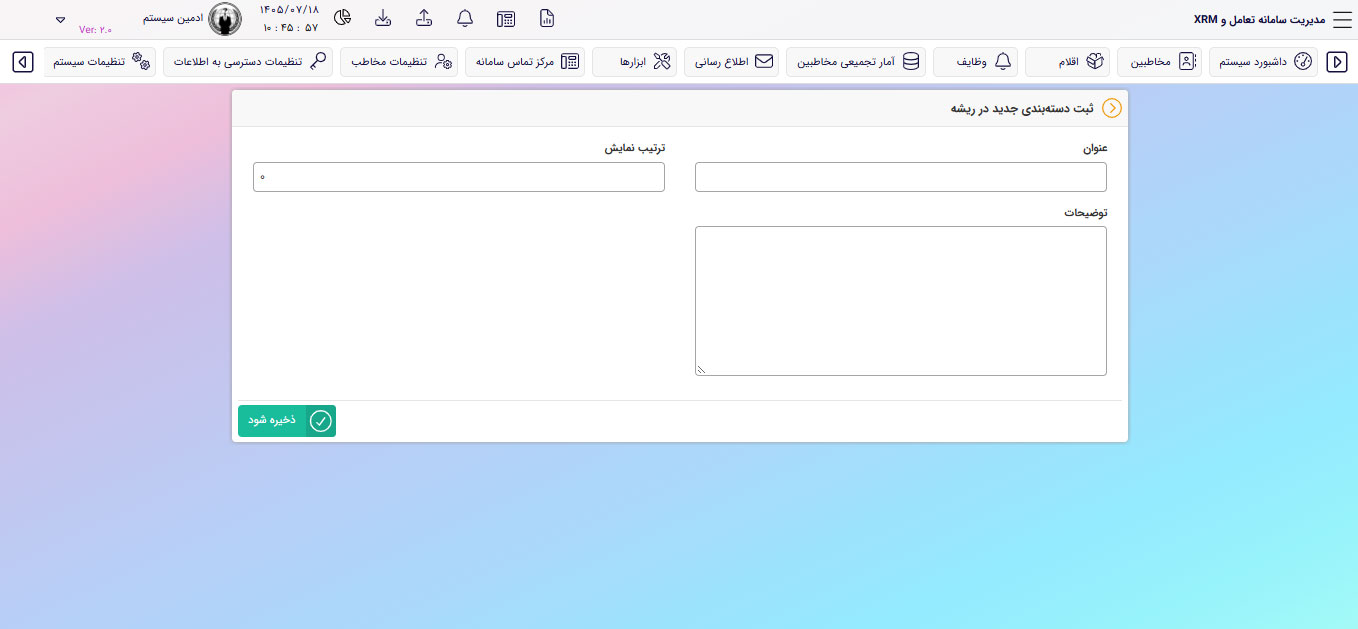Focus the ترتیب نمایش input field

point(459,177)
